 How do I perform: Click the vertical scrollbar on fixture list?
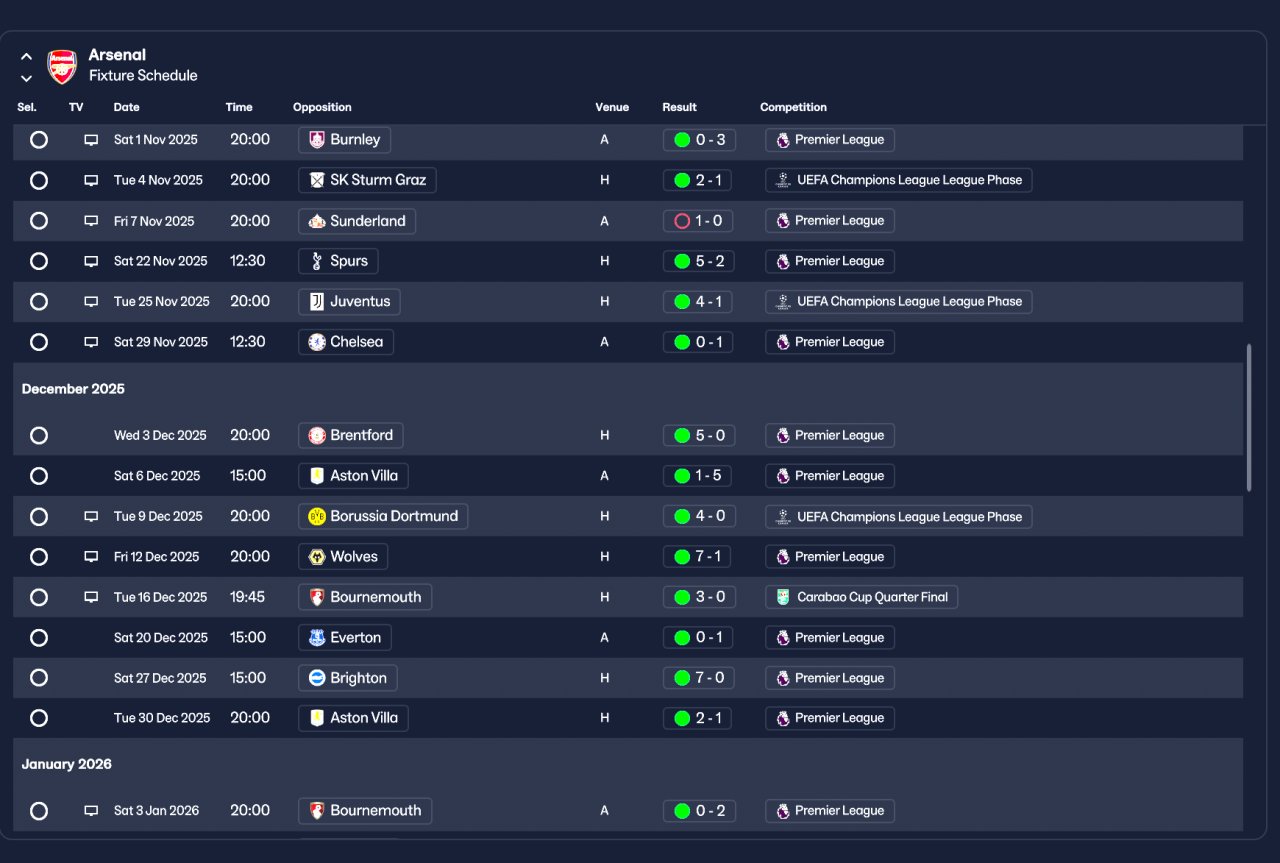1249,417
